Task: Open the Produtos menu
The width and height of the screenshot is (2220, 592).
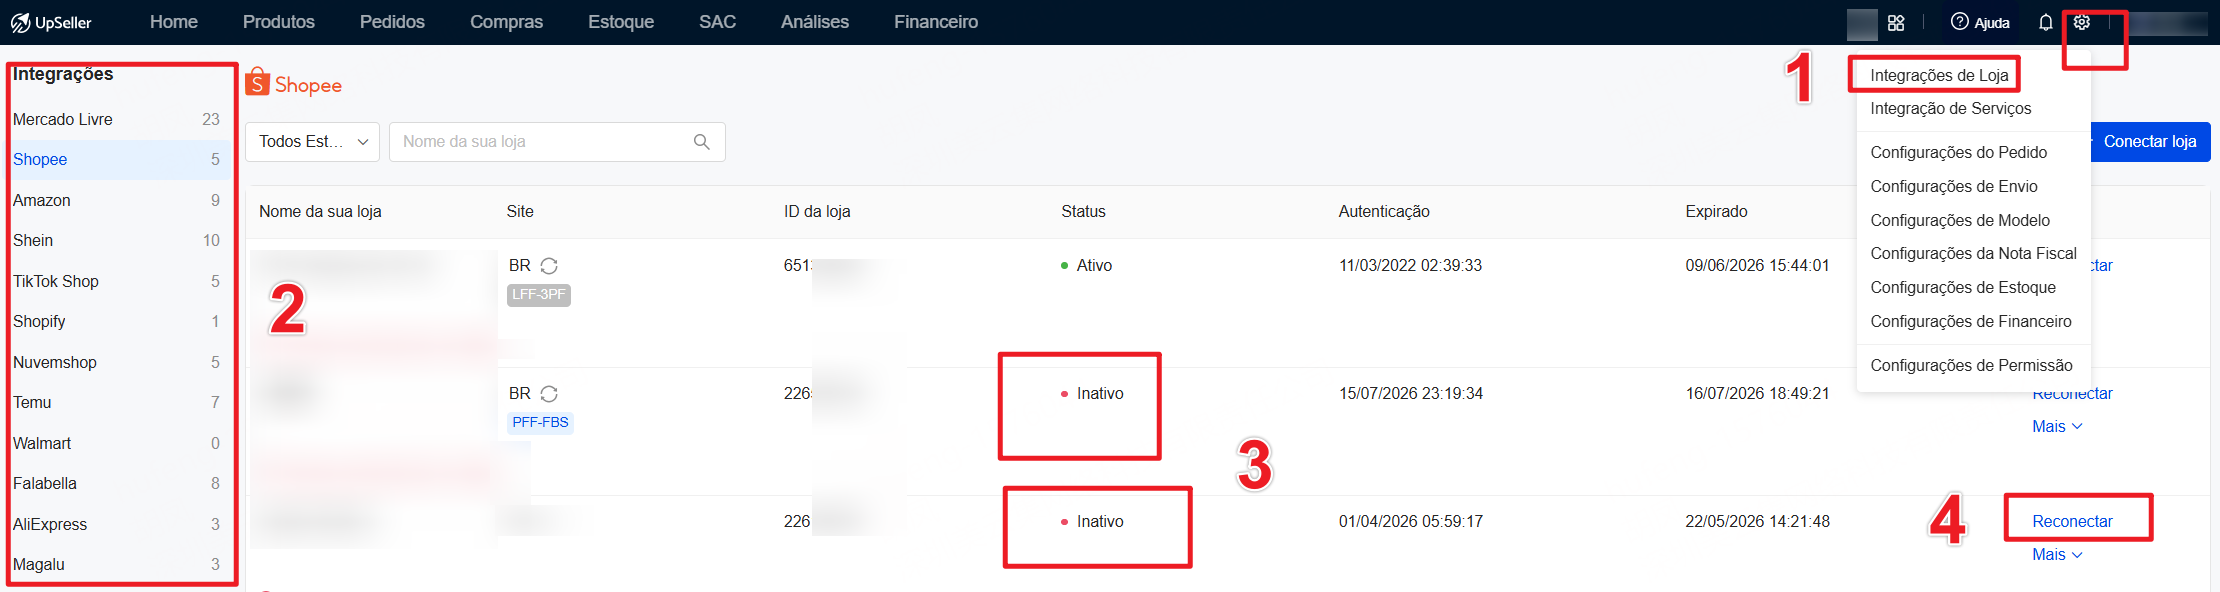Action: (x=279, y=22)
